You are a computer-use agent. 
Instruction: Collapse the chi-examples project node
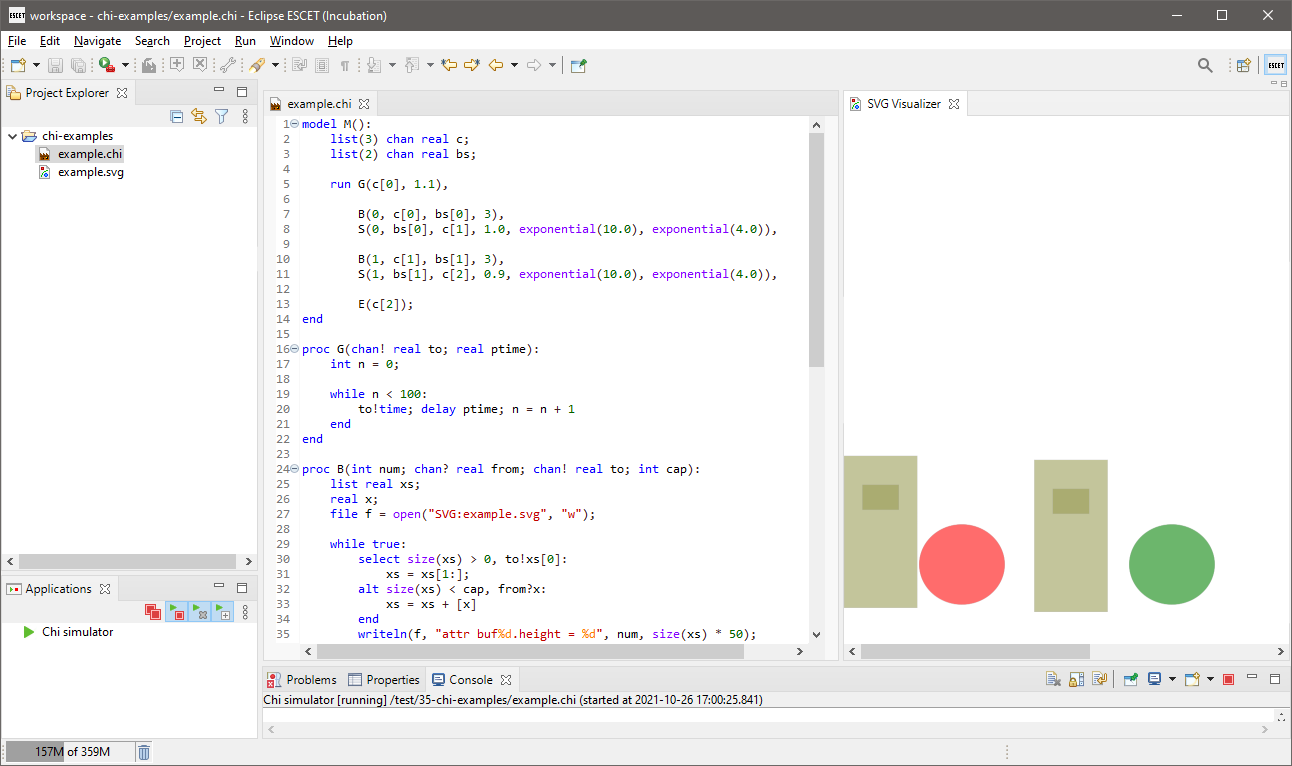coord(12,135)
